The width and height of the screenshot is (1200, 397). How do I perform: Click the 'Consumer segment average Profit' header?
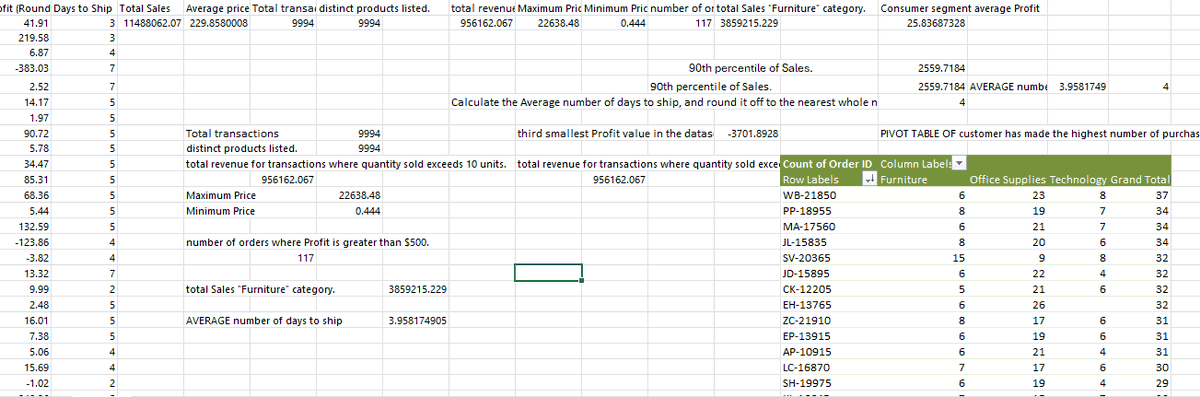(x=959, y=8)
